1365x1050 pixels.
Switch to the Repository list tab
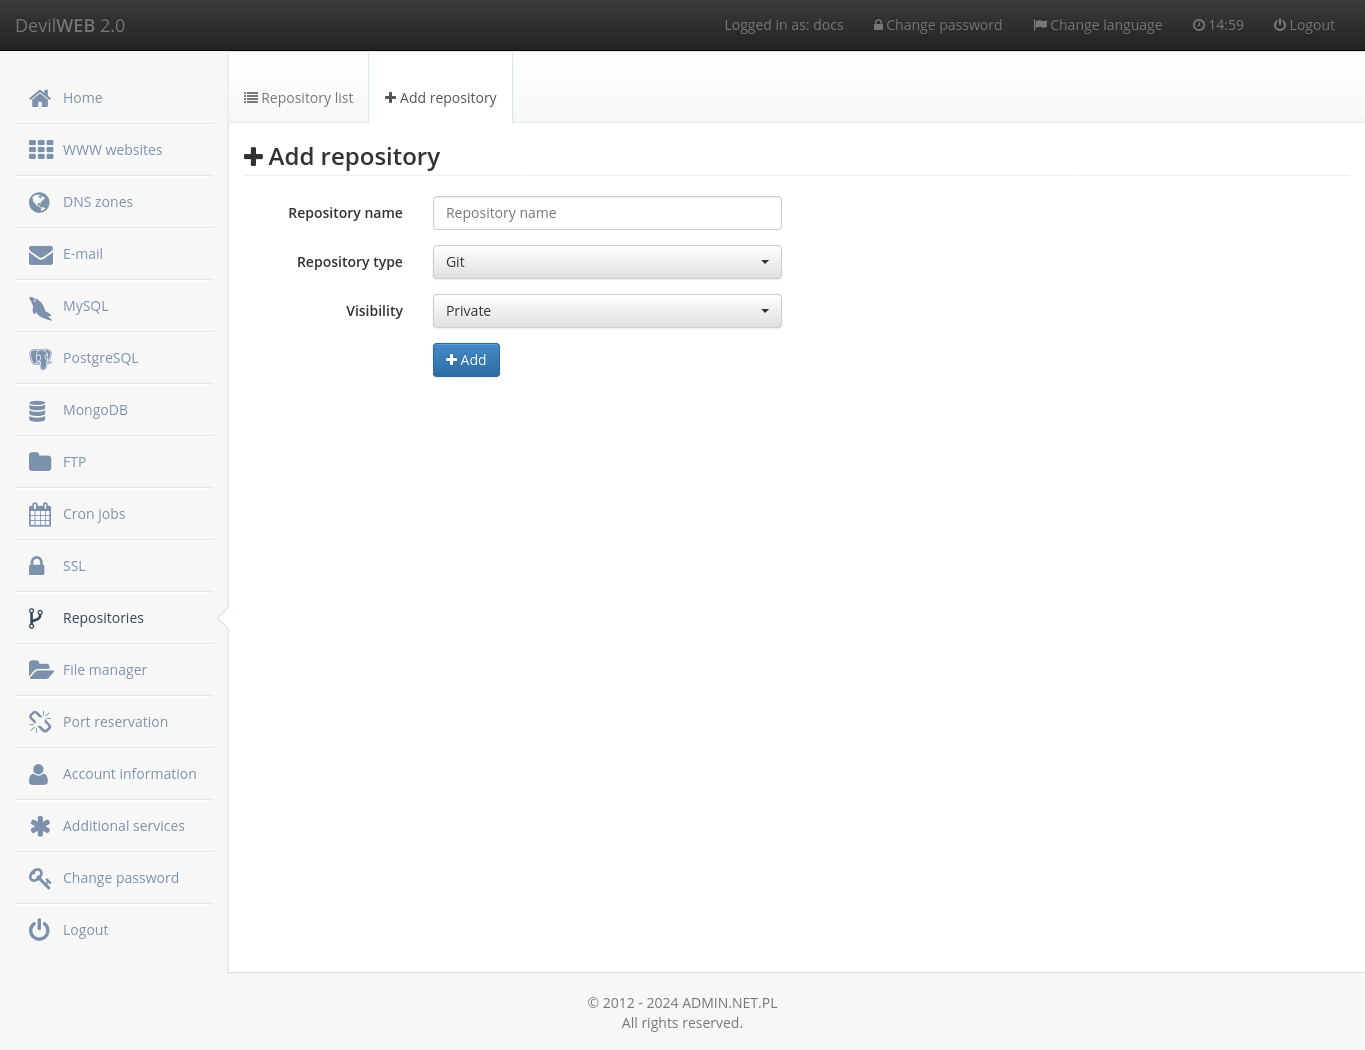[x=298, y=97]
